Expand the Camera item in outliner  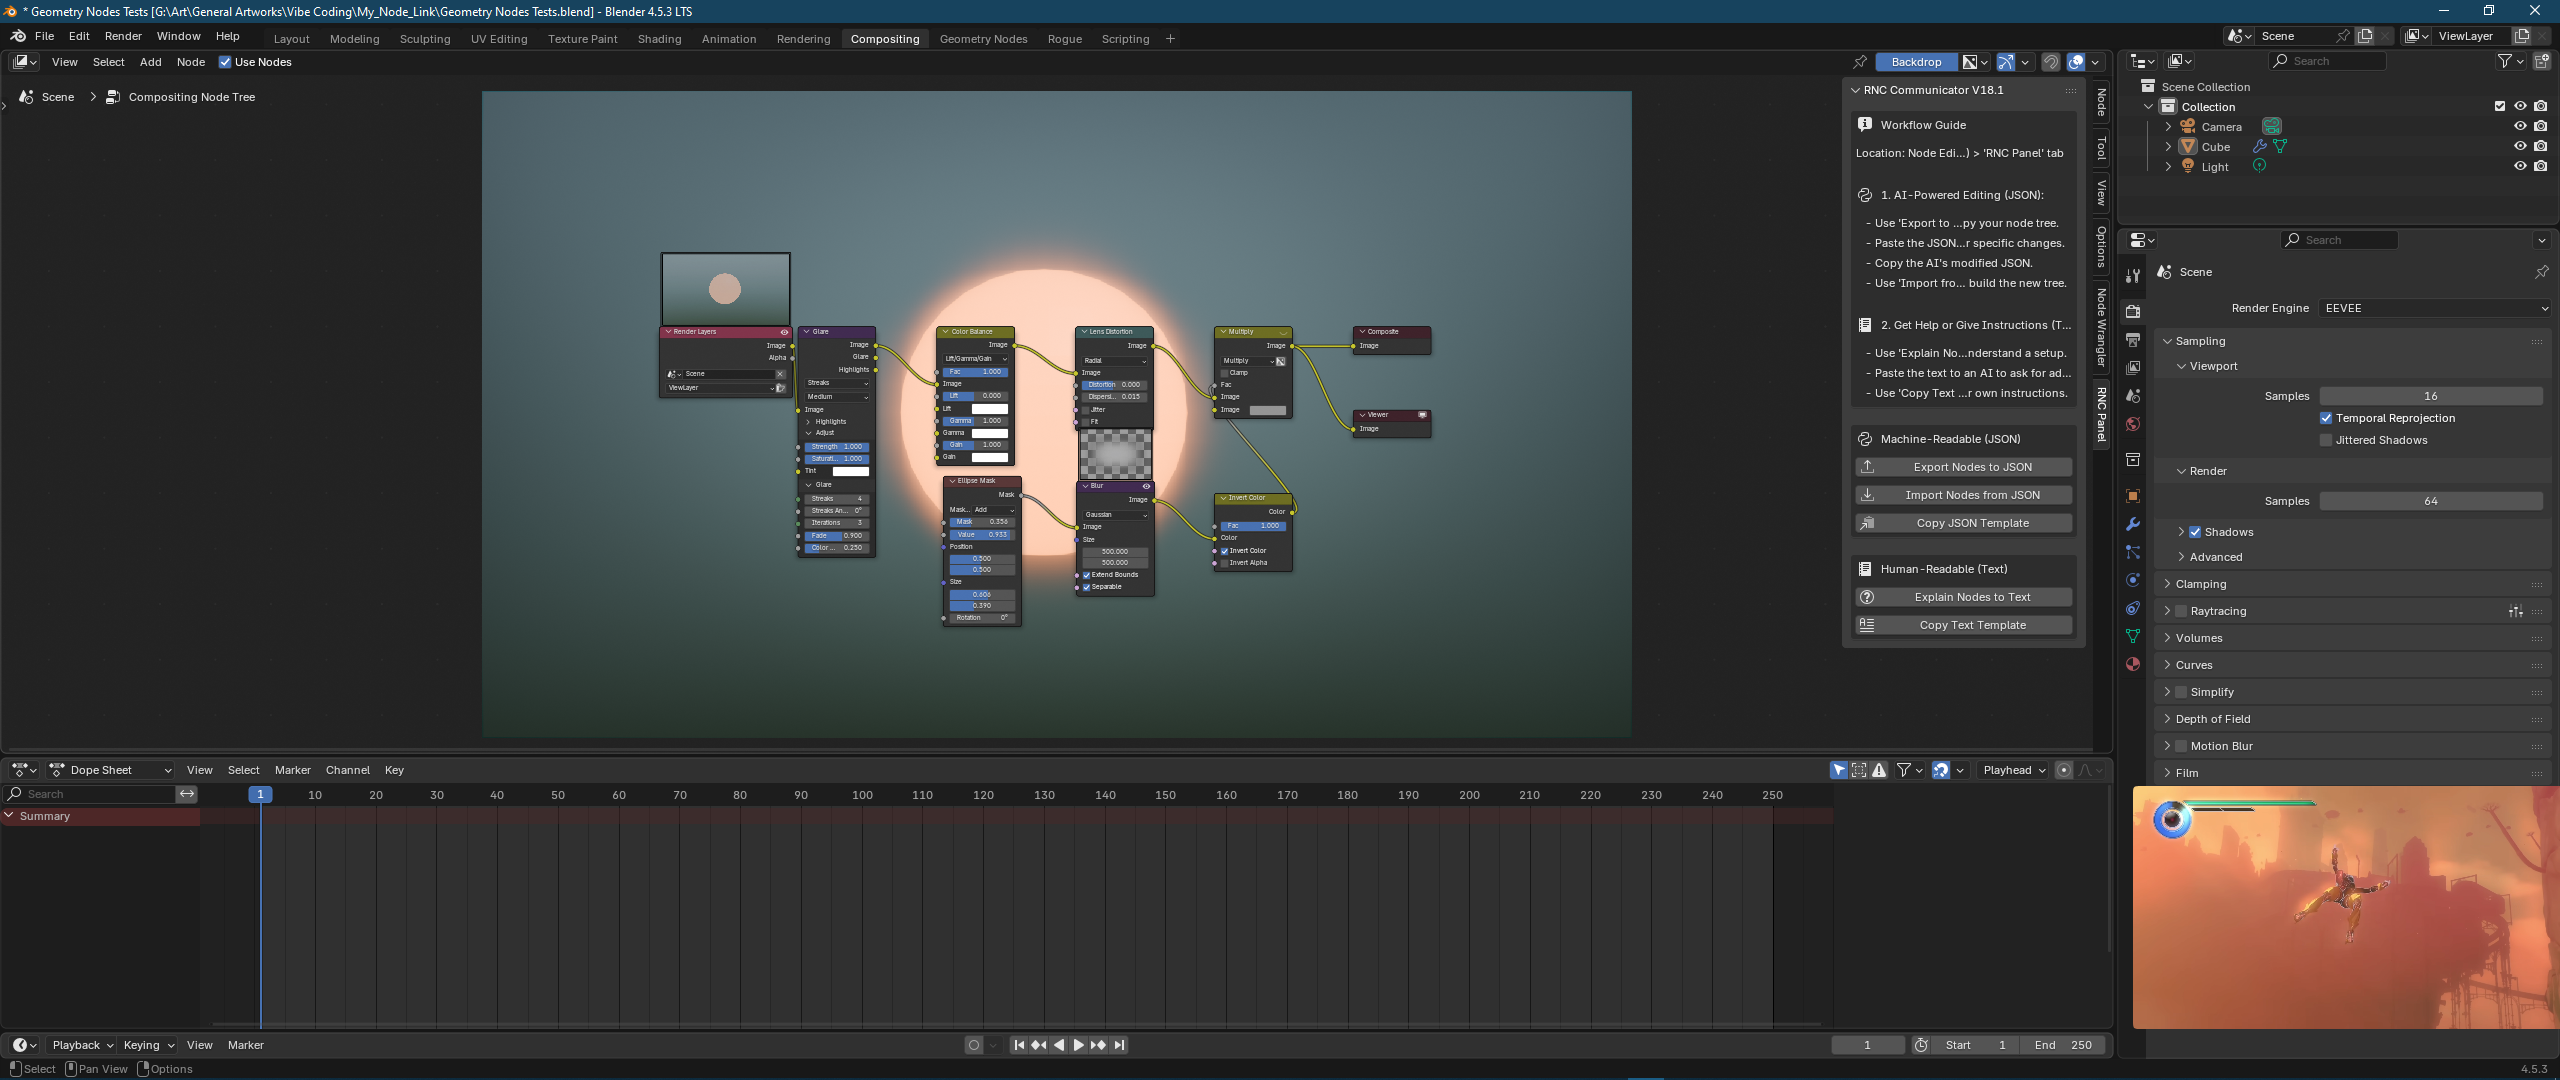click(2168, 127)
